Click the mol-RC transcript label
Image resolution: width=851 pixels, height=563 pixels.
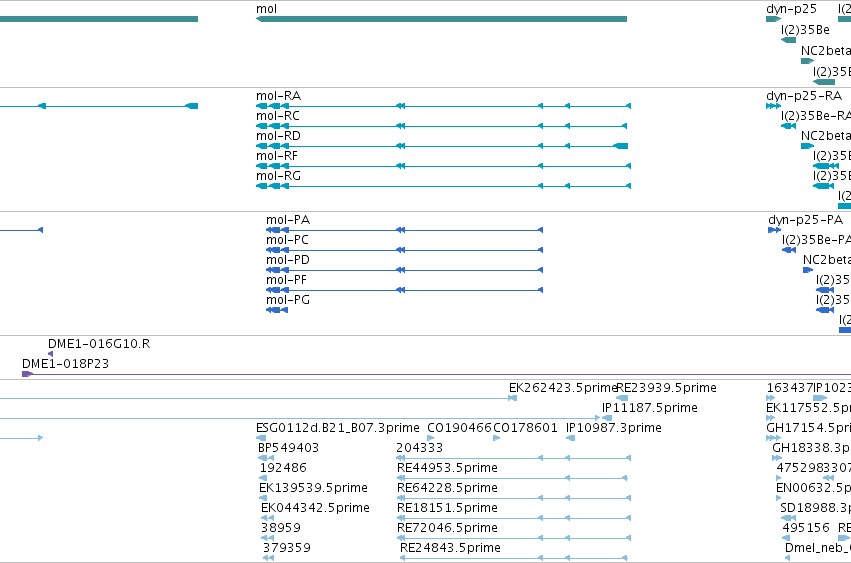(x=278, y=116)
